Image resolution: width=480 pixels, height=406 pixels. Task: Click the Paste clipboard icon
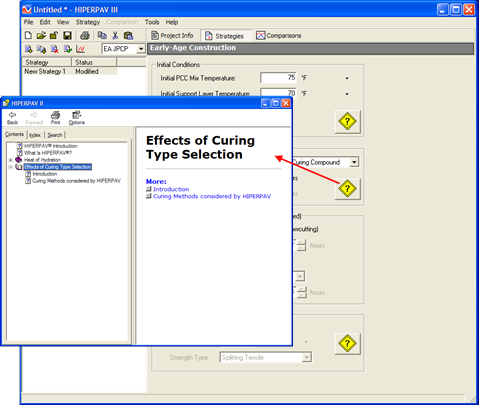coord(128,35)
